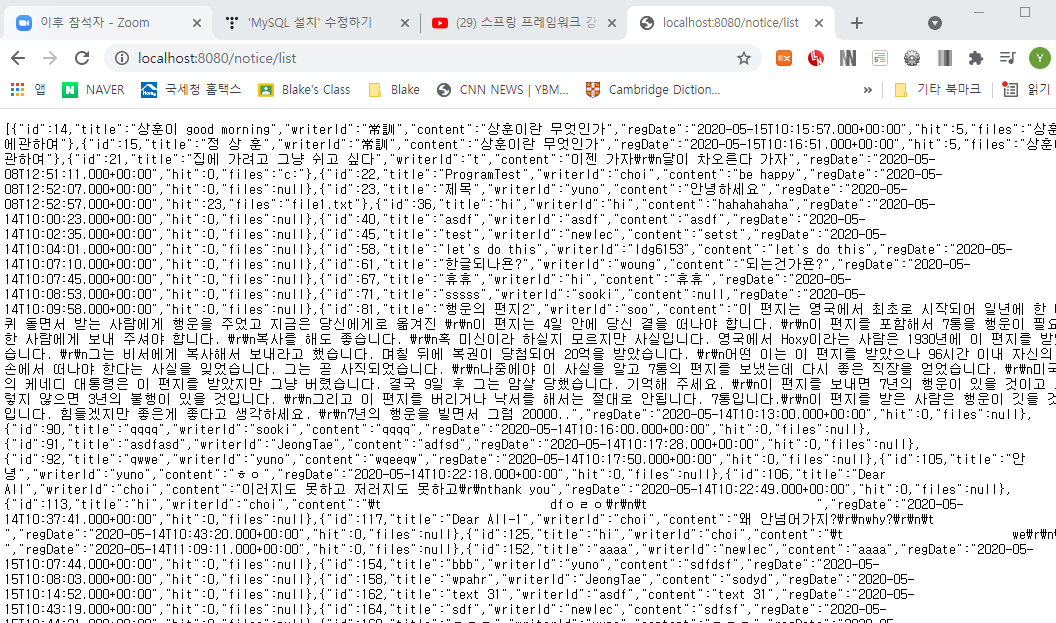The image size is (1056, 623).
Task: Switch to the 'MySQL 설치' 수정하기 tab
Action: click(317, 23)
